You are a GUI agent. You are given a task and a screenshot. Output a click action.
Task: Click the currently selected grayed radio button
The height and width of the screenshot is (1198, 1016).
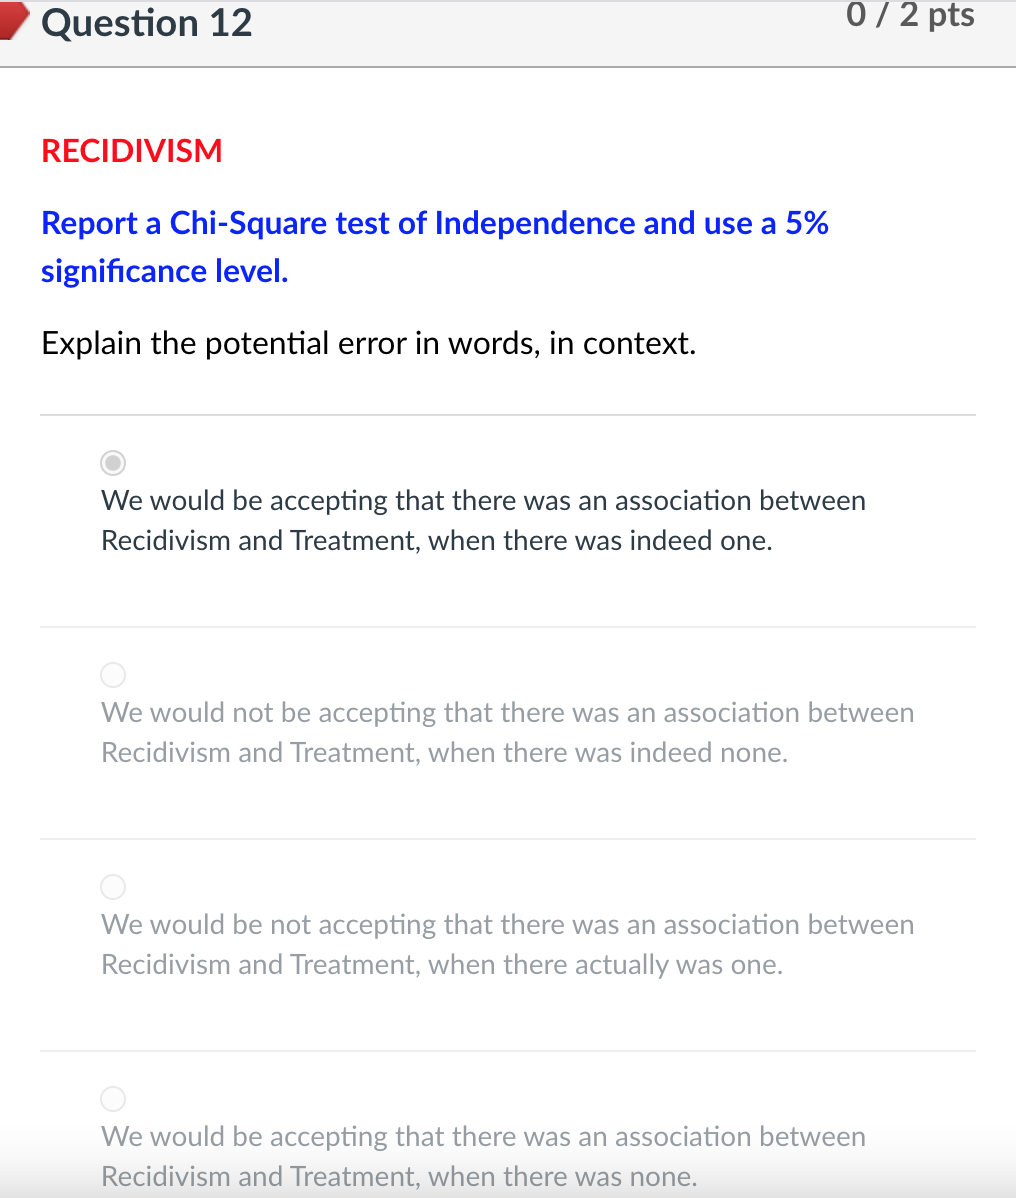[113, 462]
